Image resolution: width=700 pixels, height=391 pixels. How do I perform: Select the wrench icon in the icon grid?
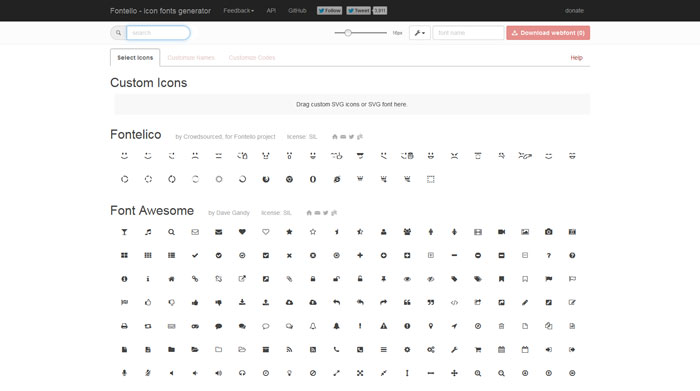point(454,350)
